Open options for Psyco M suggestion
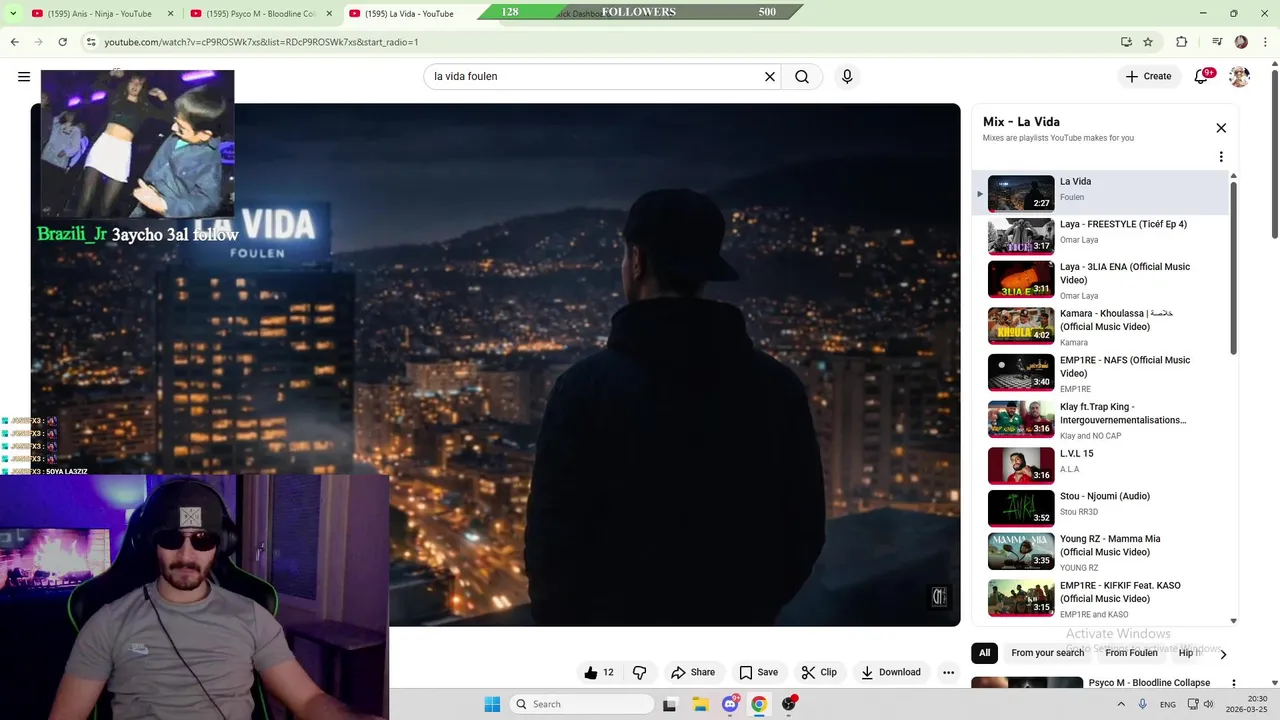 tap(1234, 684)
